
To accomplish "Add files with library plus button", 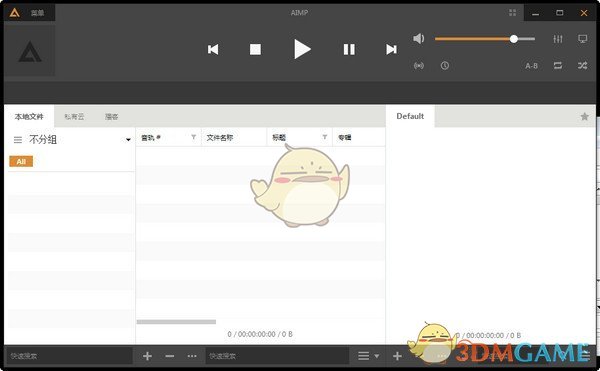I will (x=147, y=356).
